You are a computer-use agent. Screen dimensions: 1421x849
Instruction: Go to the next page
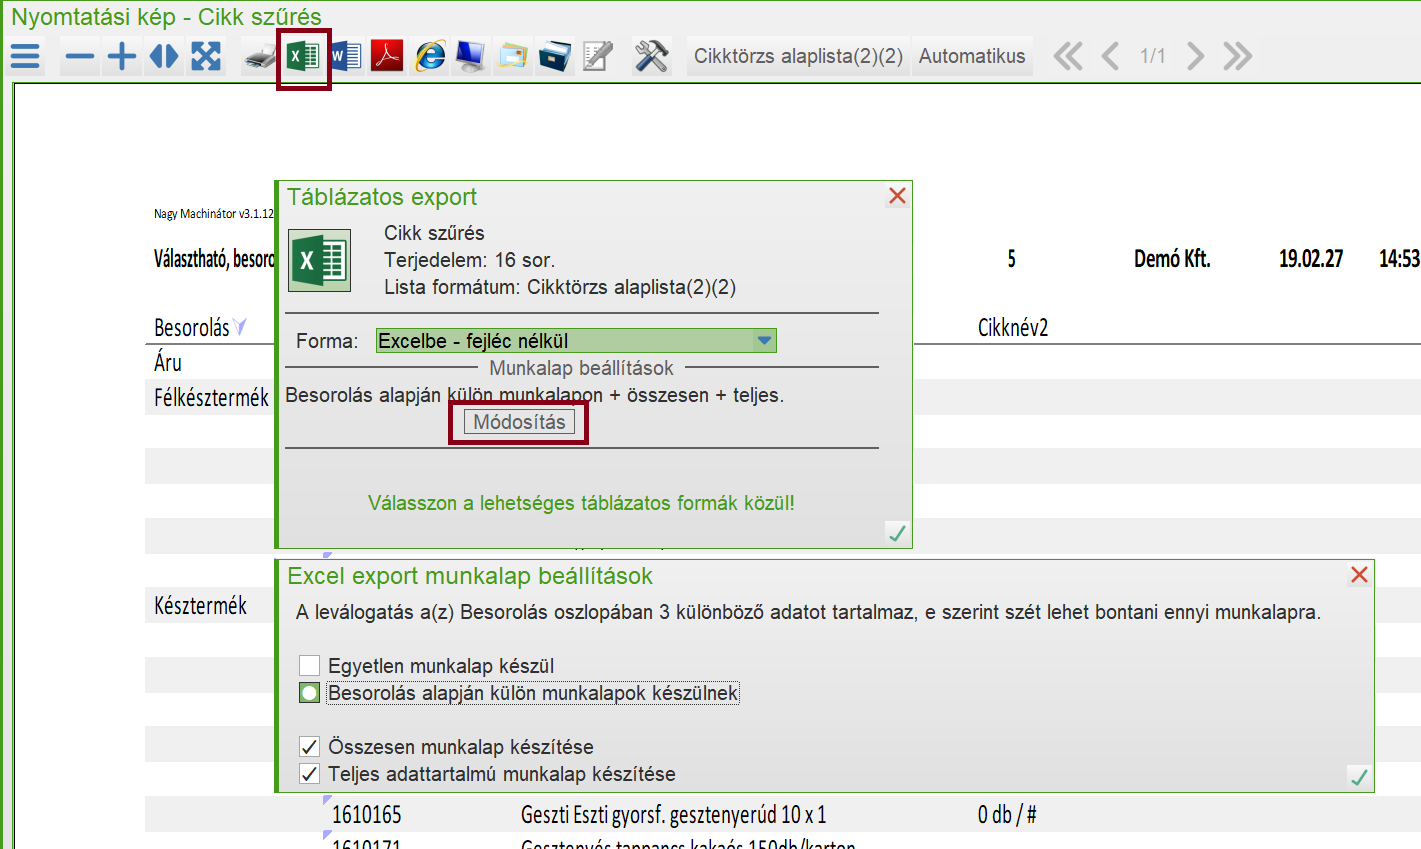[1195, 56]
